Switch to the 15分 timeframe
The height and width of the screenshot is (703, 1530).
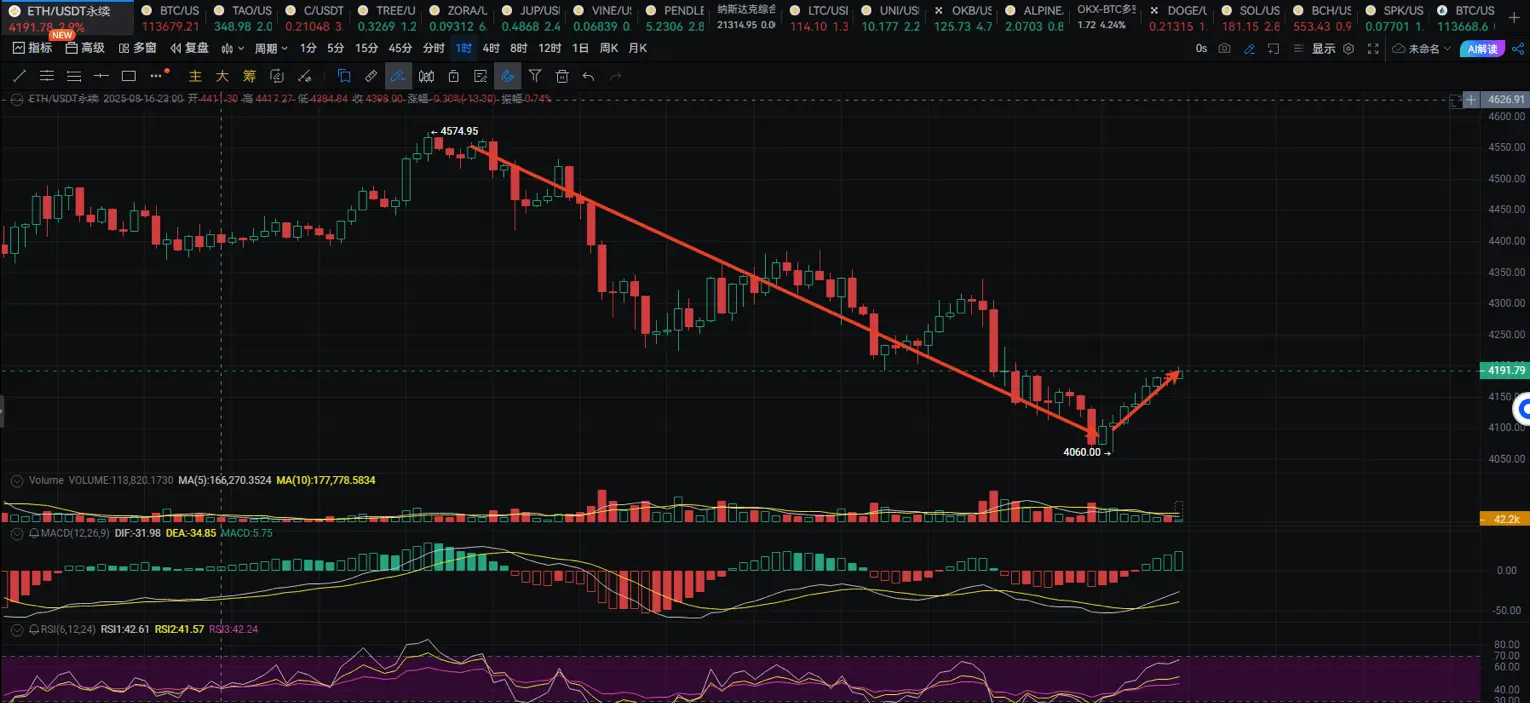tap(367, 48)
